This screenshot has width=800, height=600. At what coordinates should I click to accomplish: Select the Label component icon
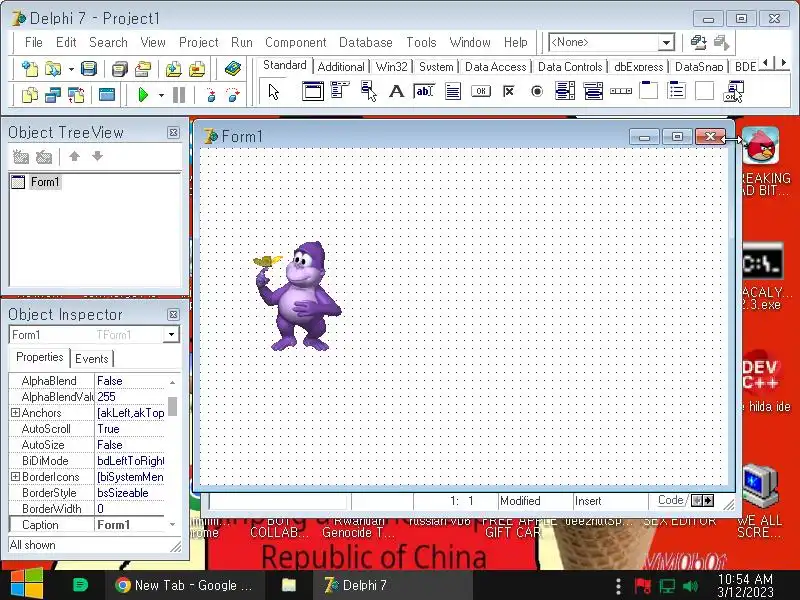click(x=396, y=91)
